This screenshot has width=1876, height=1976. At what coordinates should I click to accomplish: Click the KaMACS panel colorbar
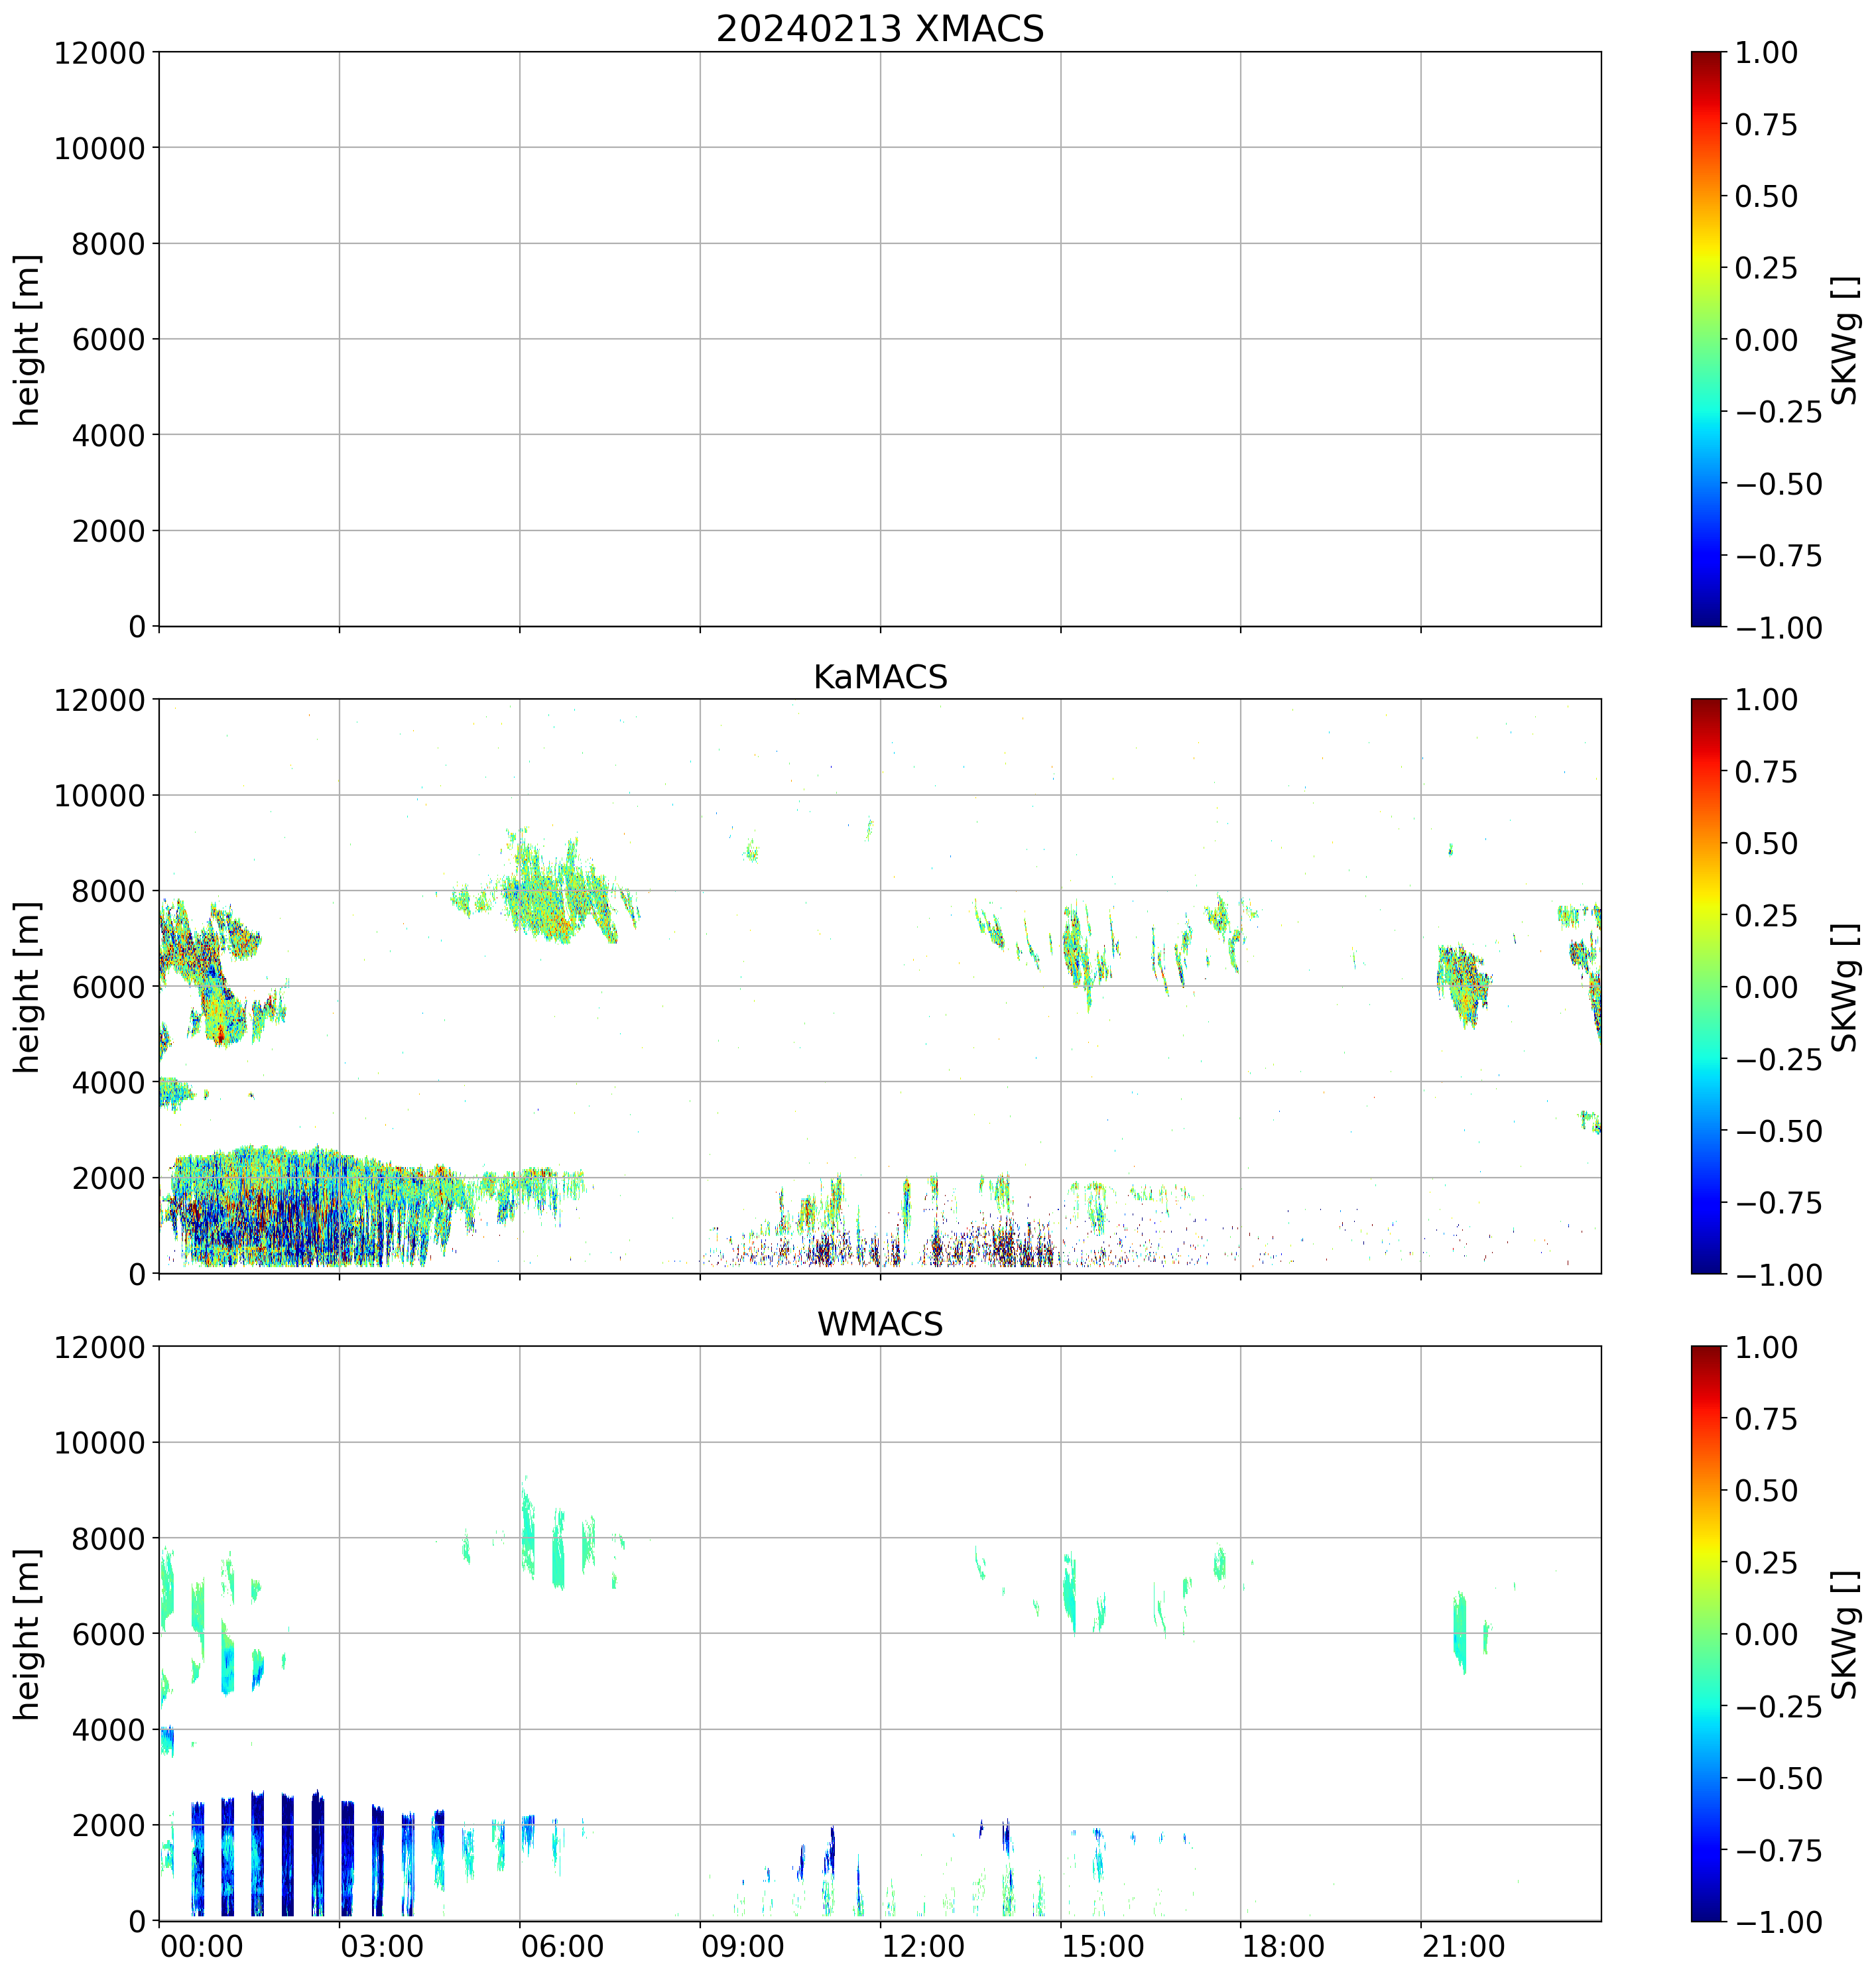[x=1706, y=986]
